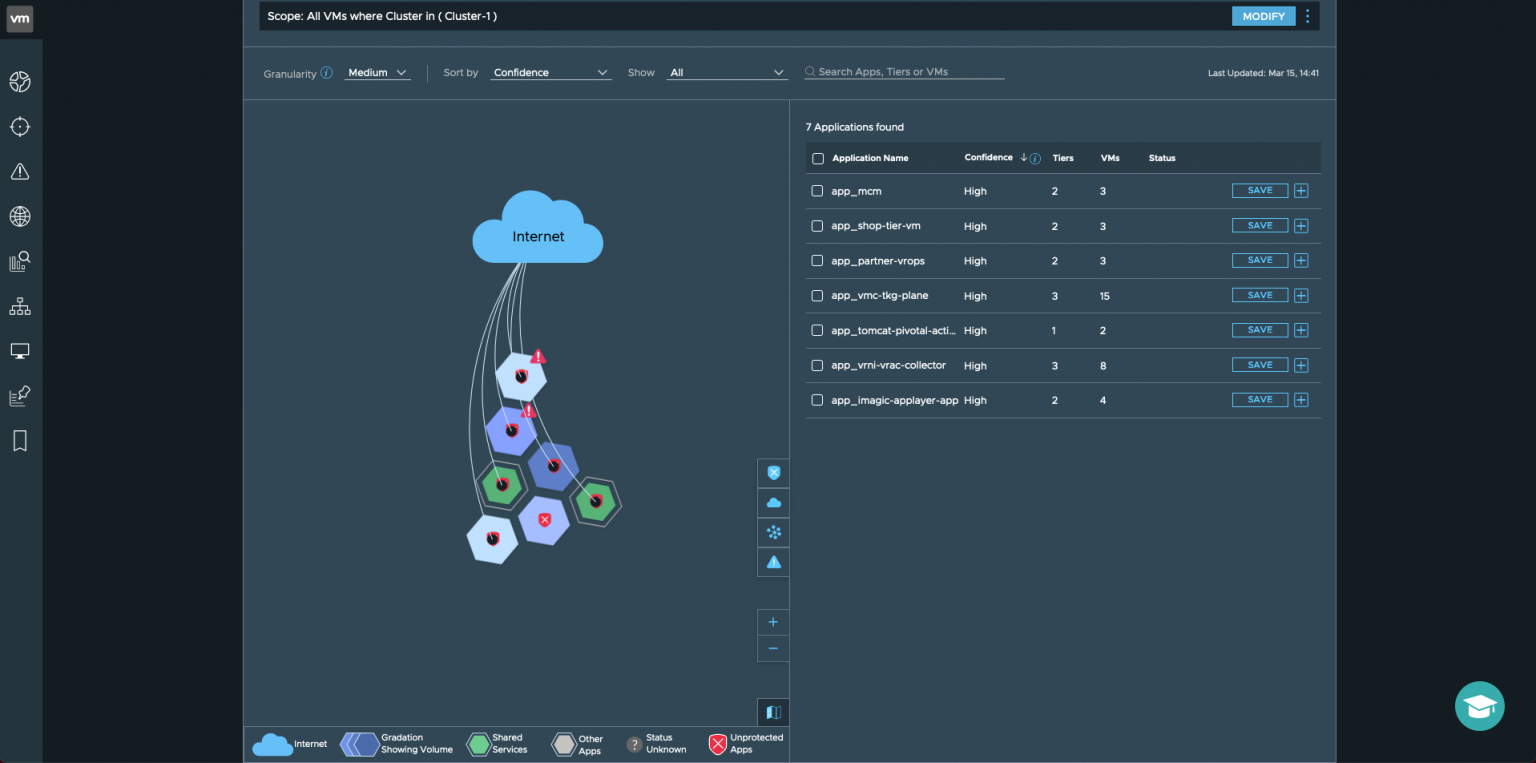The height and width of the screenshot is (763, 1536).
Task: Zoom out the topology map
Action: click(773, 649)
